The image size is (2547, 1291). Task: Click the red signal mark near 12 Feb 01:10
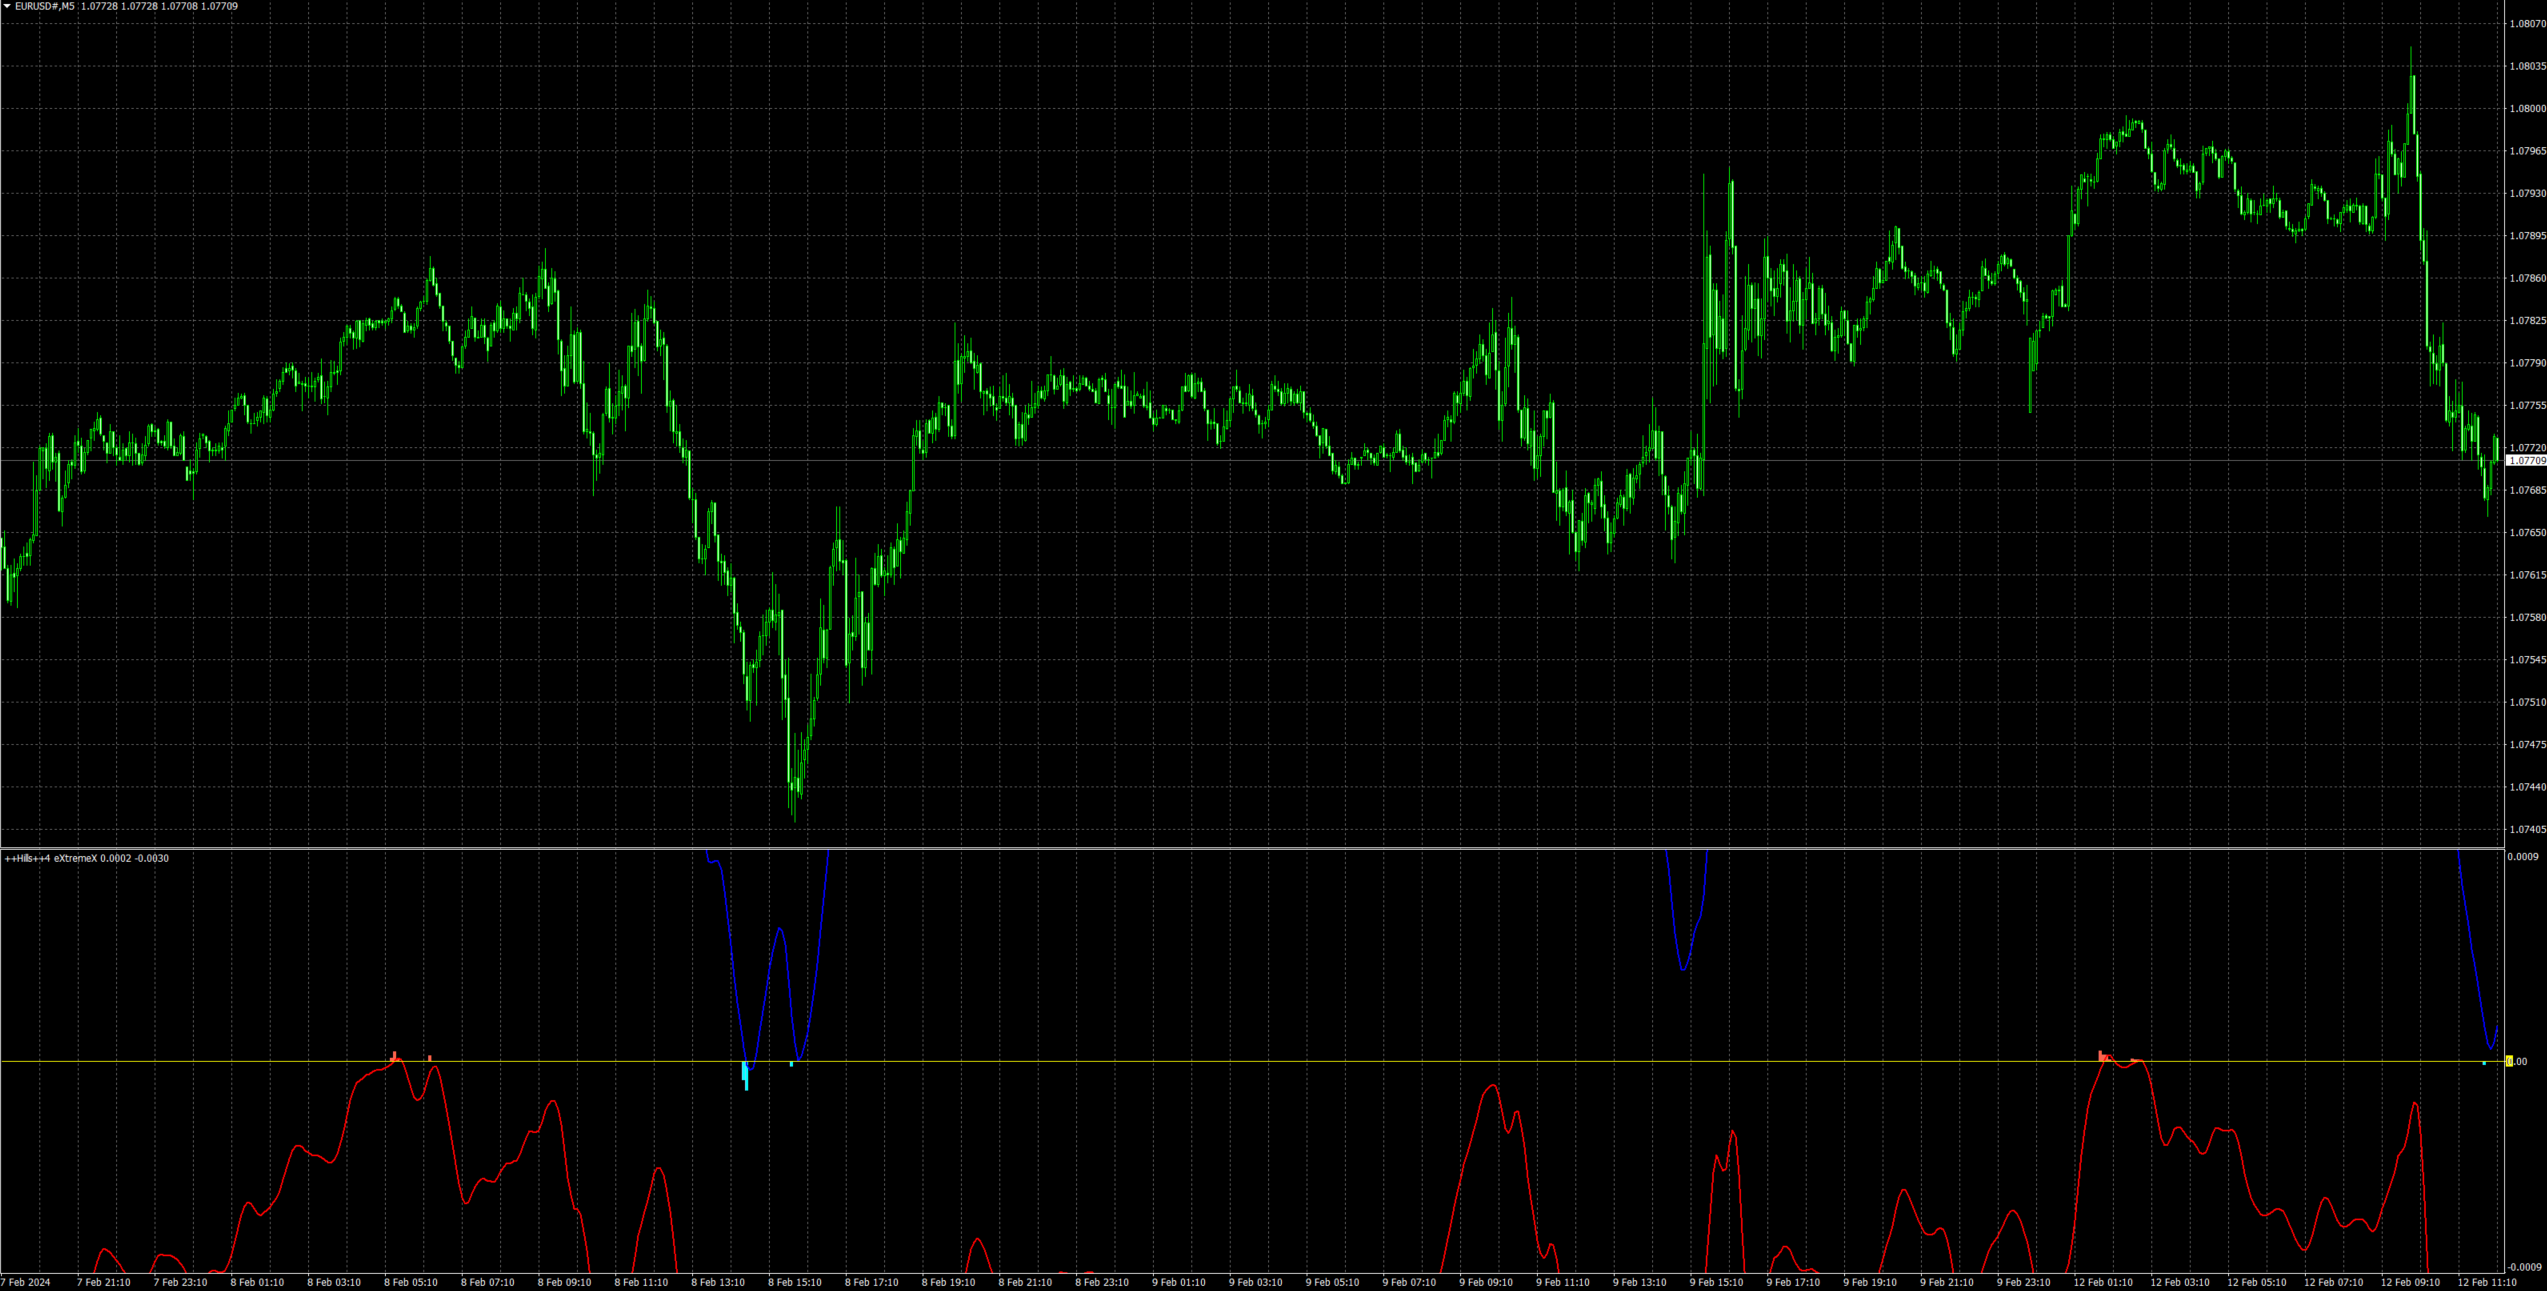[x=2101, y=1056]
